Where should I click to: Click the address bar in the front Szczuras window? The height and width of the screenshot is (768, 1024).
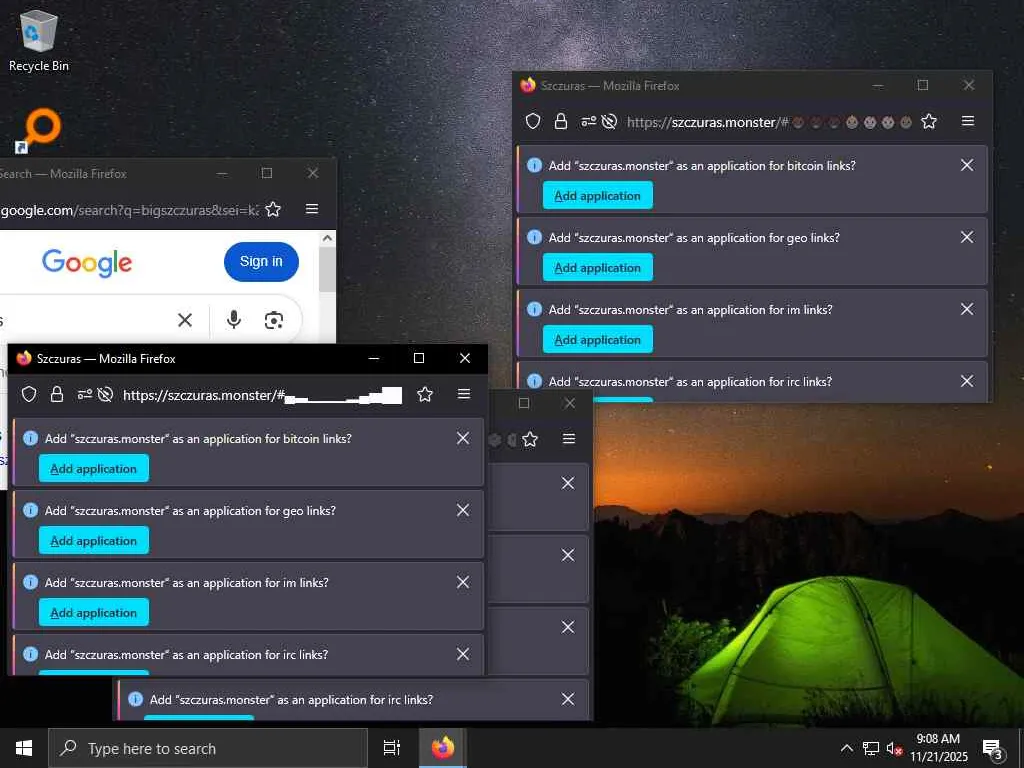pos(261,394)
